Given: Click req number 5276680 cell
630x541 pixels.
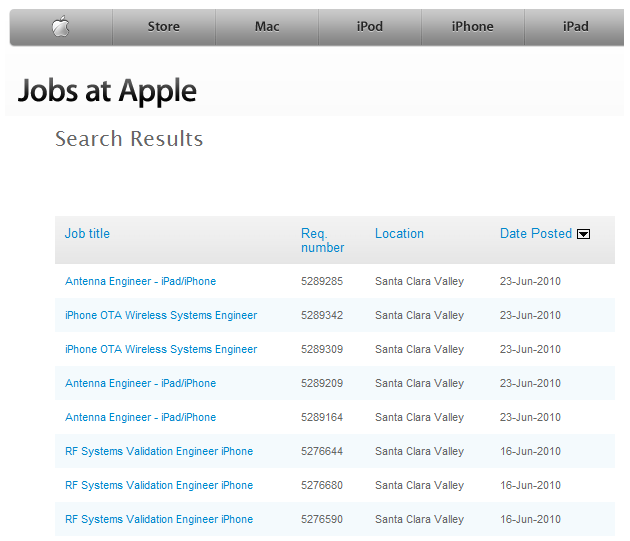Looking at the screenshot, I should point(322,485).
